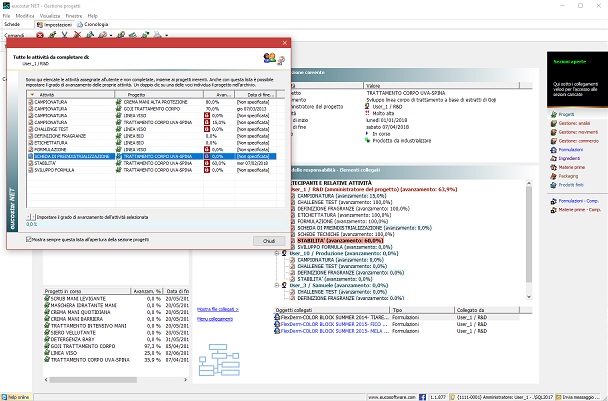Click the red X delete icon in Comandi toolbar
The image size is (608, 401).
pyautogui.click(x=78, y=35)
